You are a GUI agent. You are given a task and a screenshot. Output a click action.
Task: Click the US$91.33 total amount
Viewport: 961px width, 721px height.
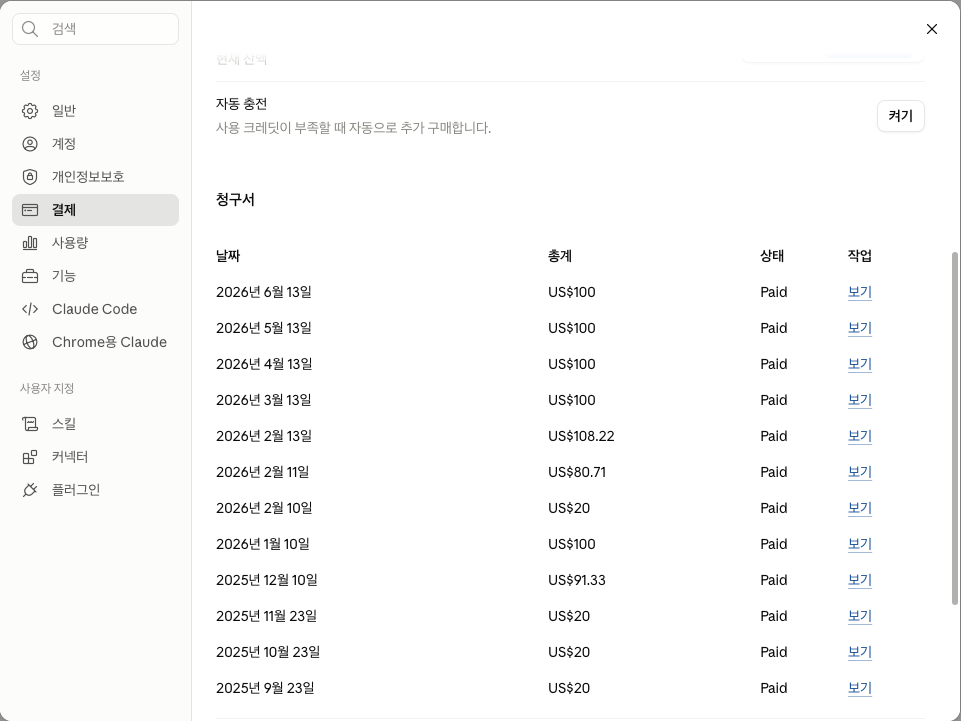[x=577, y=580]
